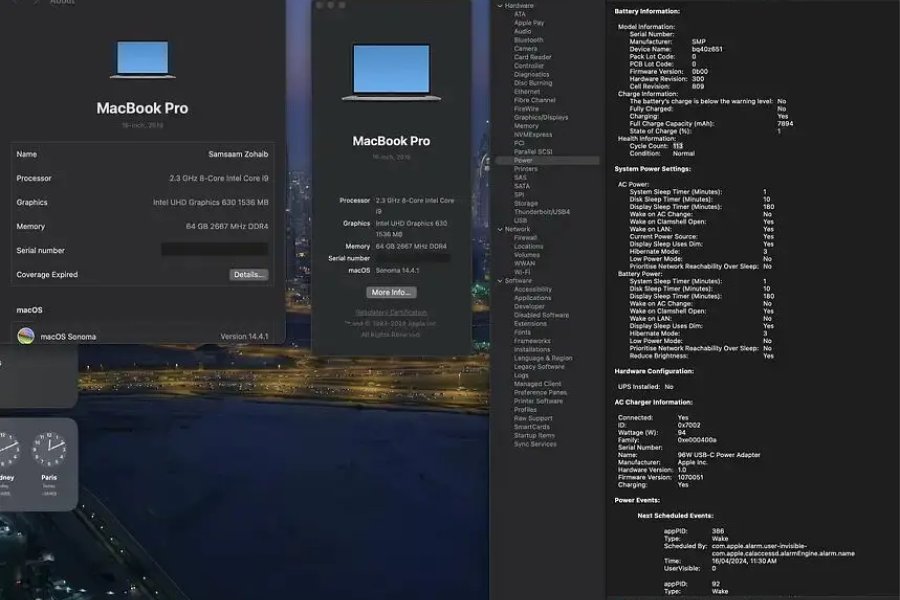The height and width of the screenshot is (600, 900).
Task: Click the macOS Sonoma logo icon
Action: (26, 336)
